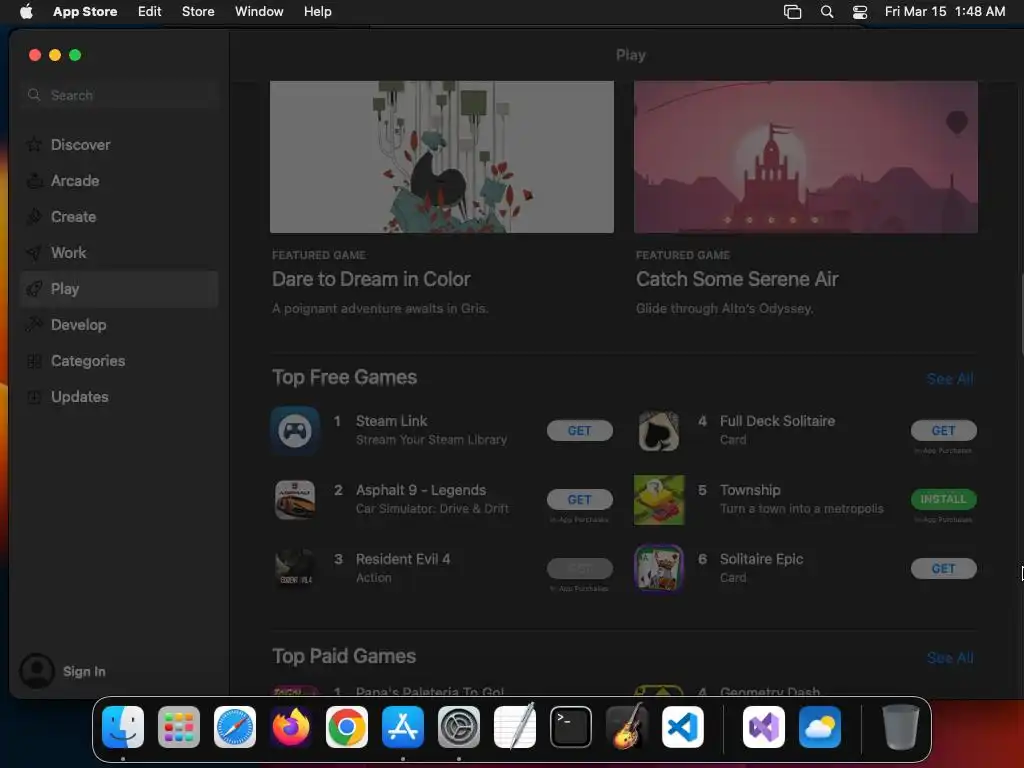1024x768 pixels.
Task: Select the Play sidebar item
Action: [119, 289]
